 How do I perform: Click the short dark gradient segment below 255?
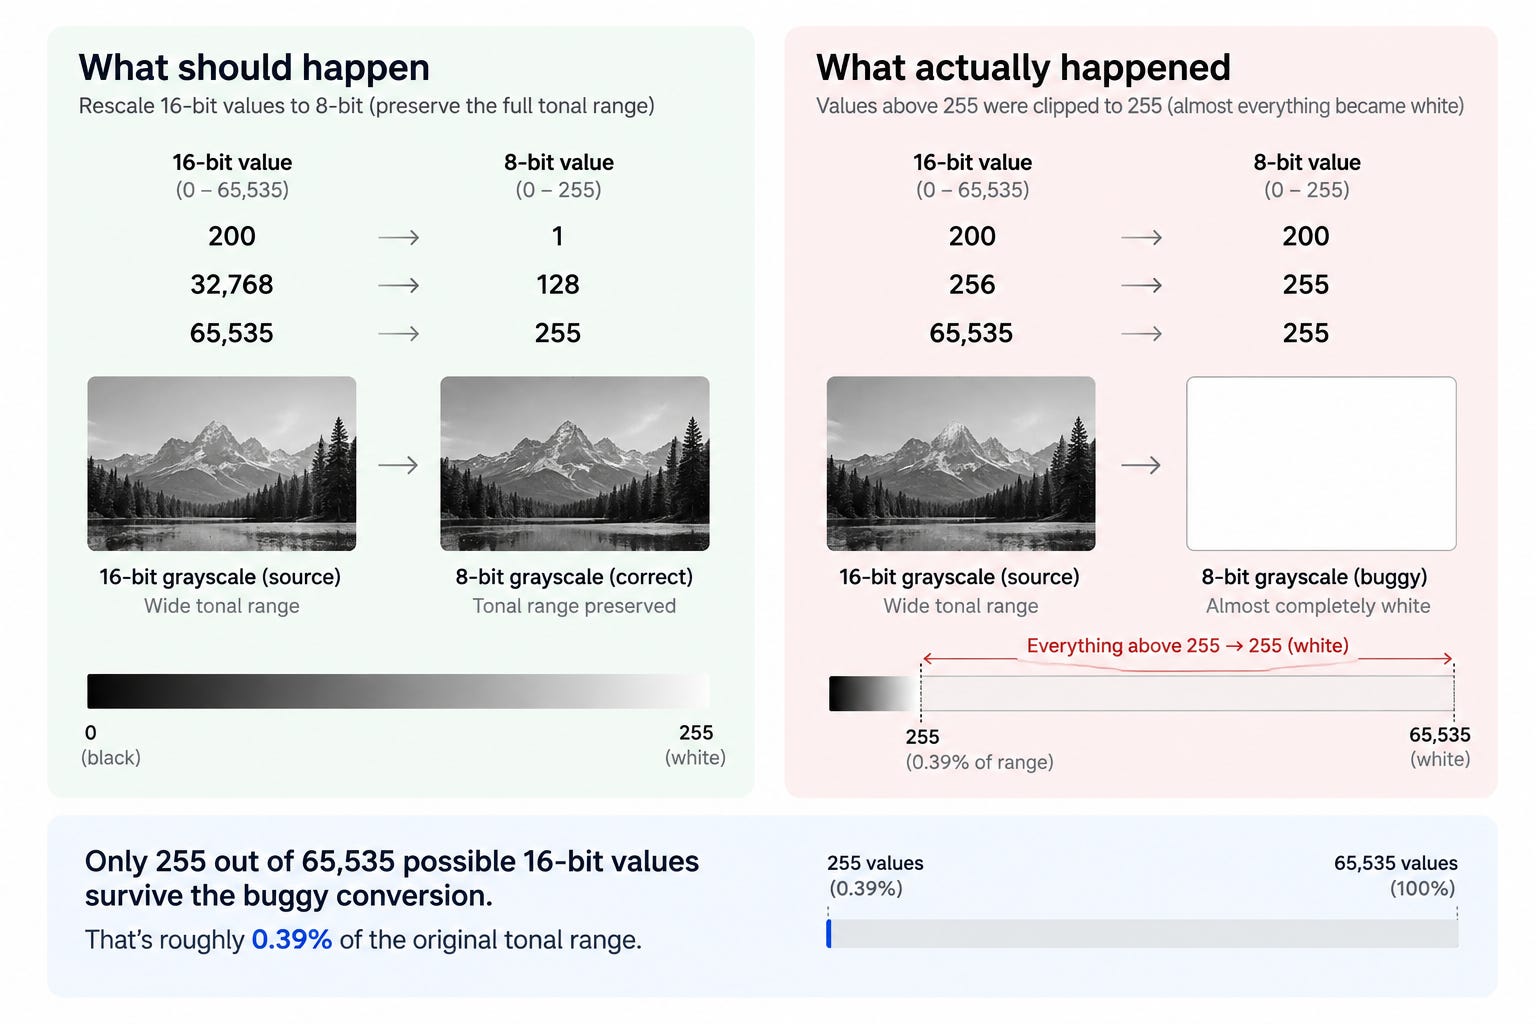pos(874,694)
